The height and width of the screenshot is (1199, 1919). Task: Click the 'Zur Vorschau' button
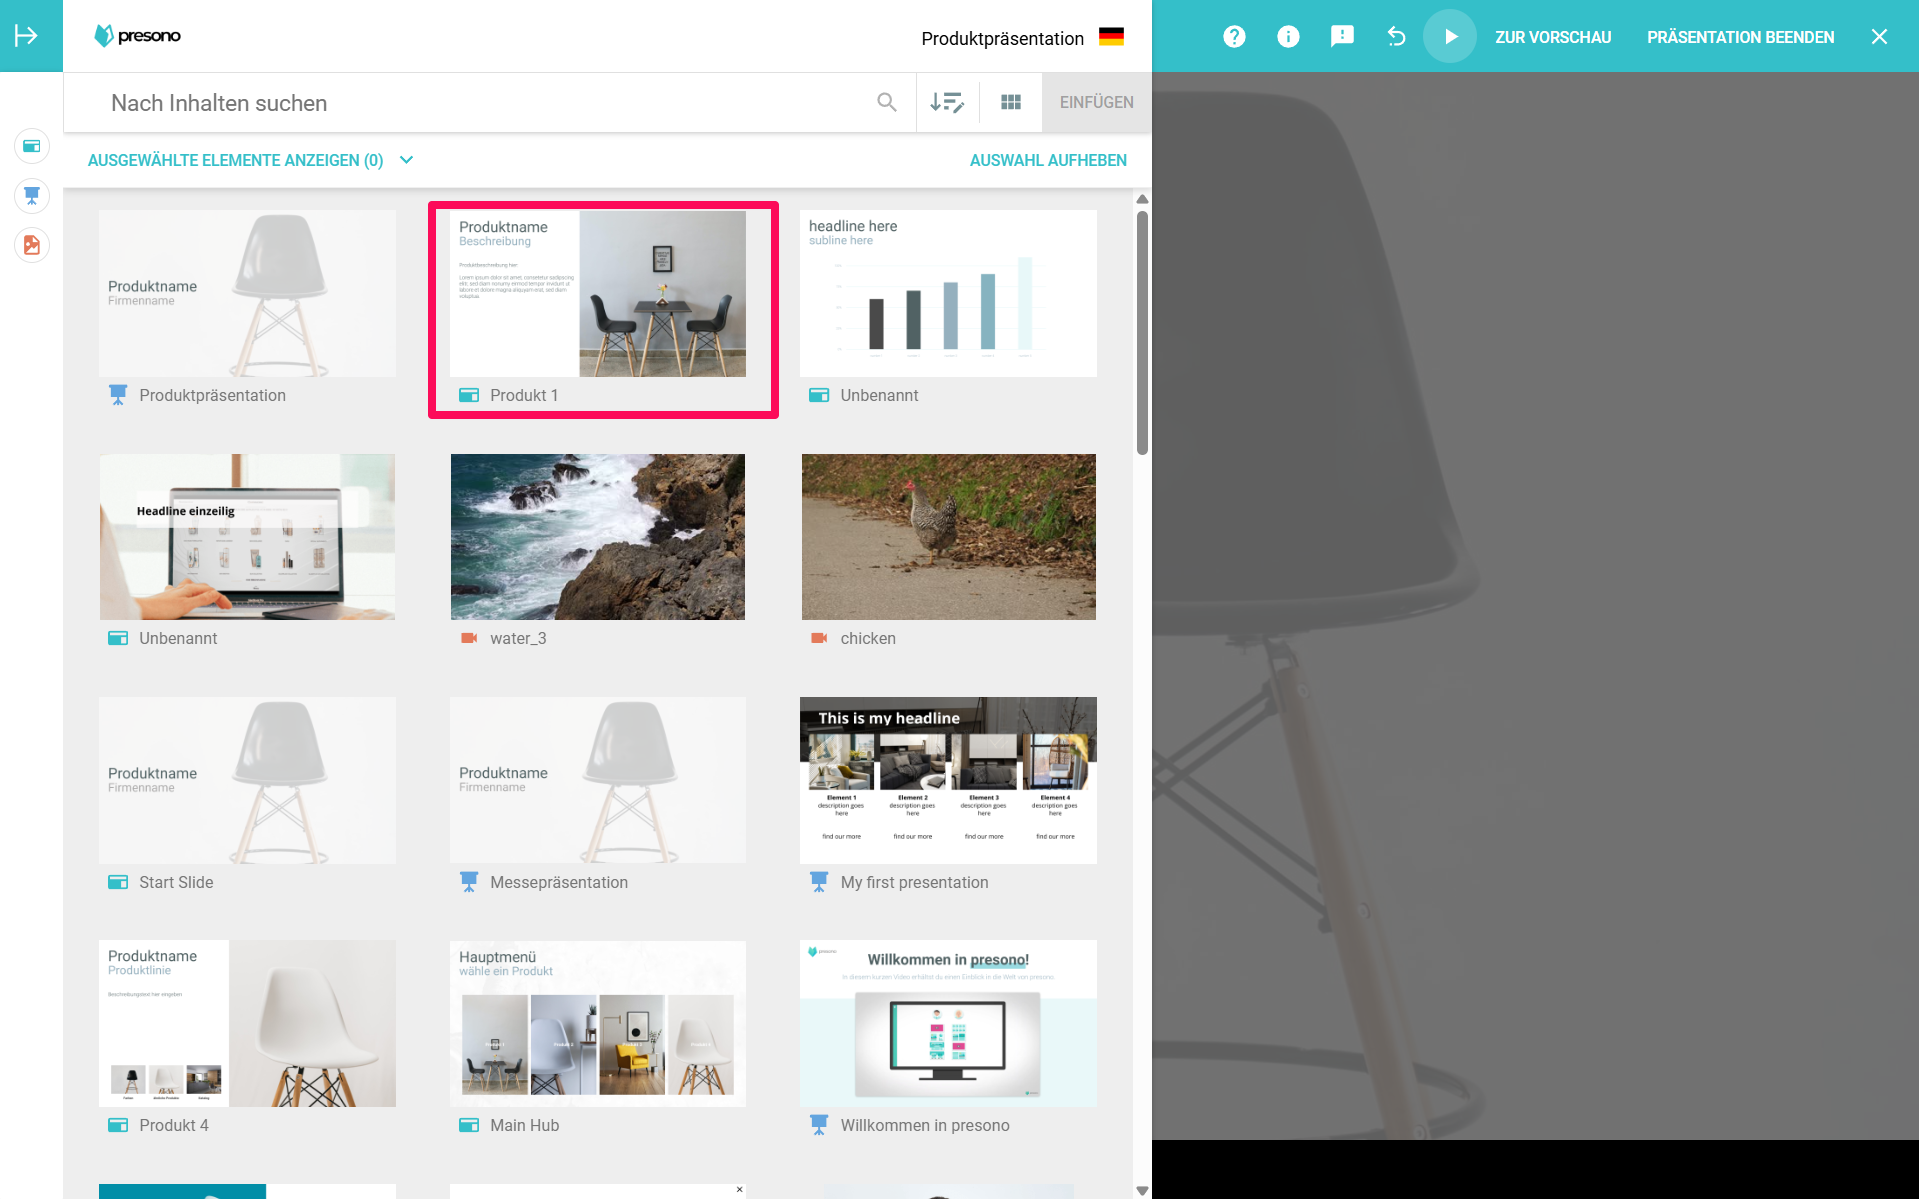[1553, 37]
